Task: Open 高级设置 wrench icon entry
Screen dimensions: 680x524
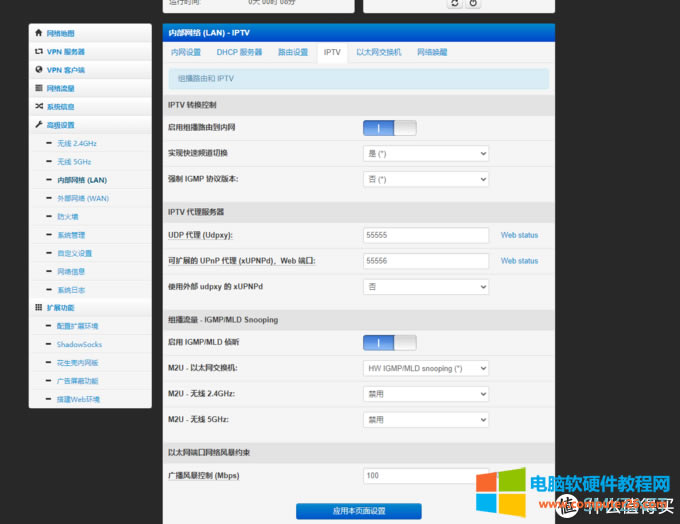Action: click(x=60, y=125)
